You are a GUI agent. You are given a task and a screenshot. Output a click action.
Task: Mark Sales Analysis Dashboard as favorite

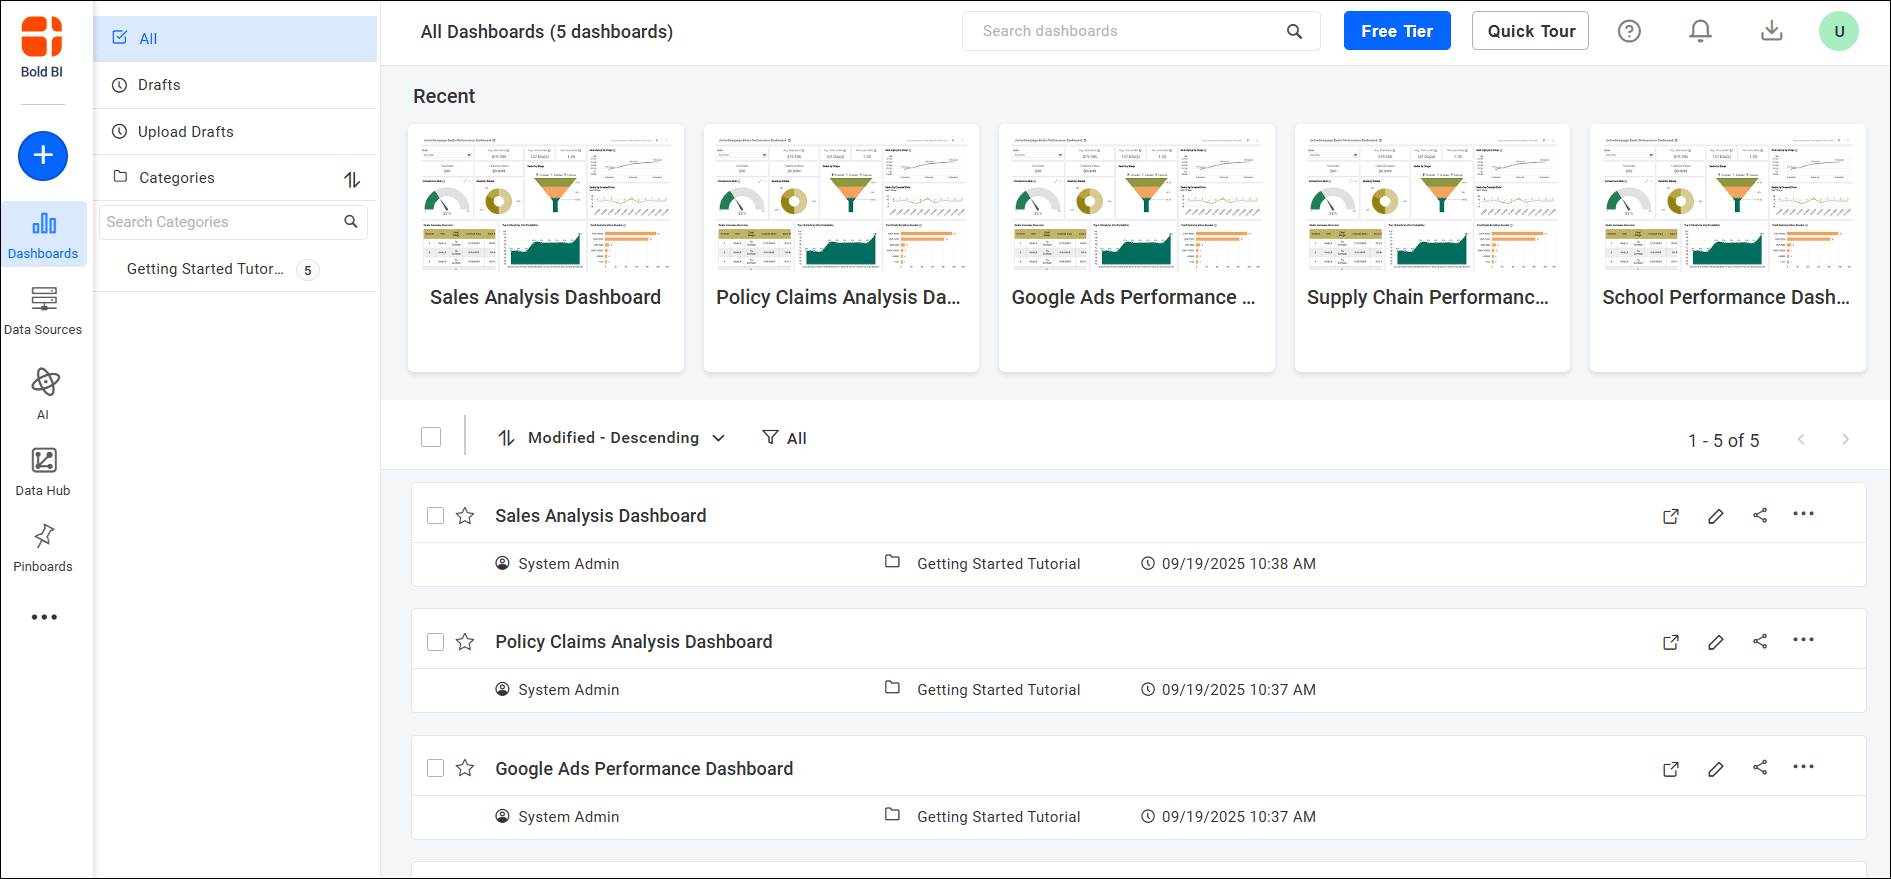coord(465,516)
